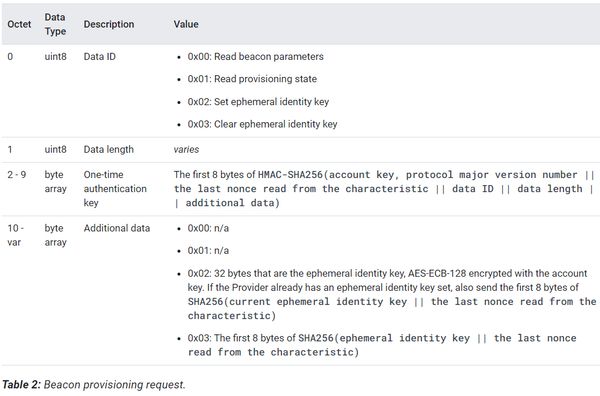
Task: Click 'Table 2: Beacon provisioning request.' caption
Action: click(x=94, y=385)
